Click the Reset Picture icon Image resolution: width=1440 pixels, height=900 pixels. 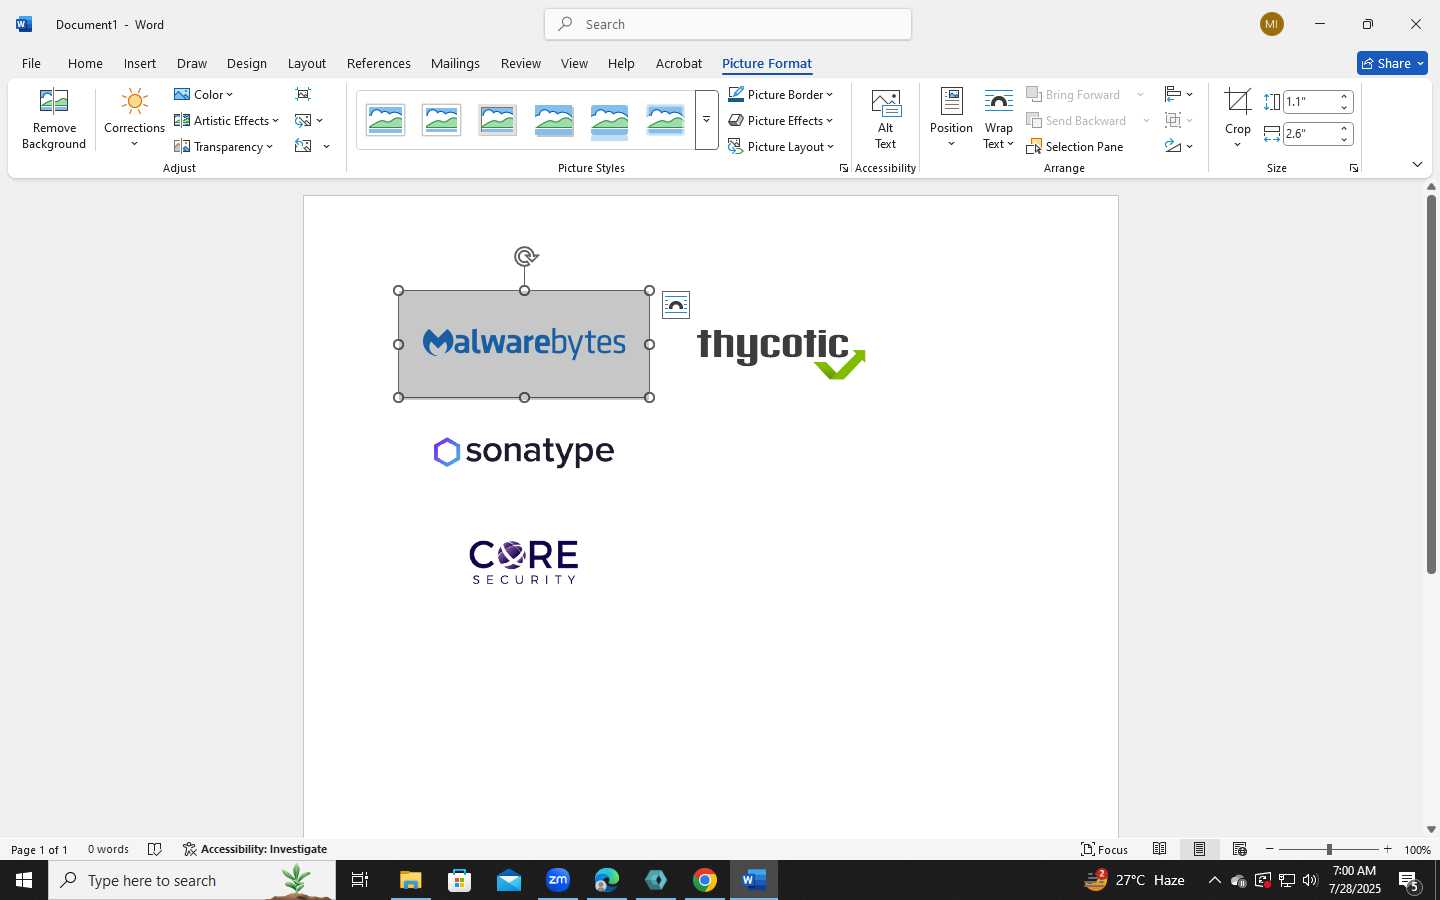(x=303, y=146)
